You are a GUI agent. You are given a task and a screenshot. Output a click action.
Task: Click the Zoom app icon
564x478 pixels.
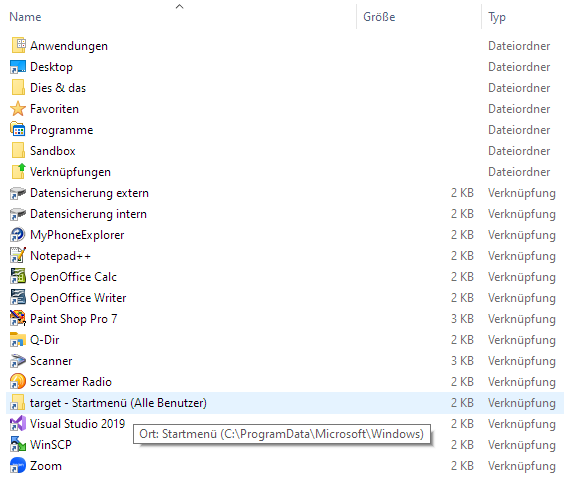coord(18,465)
